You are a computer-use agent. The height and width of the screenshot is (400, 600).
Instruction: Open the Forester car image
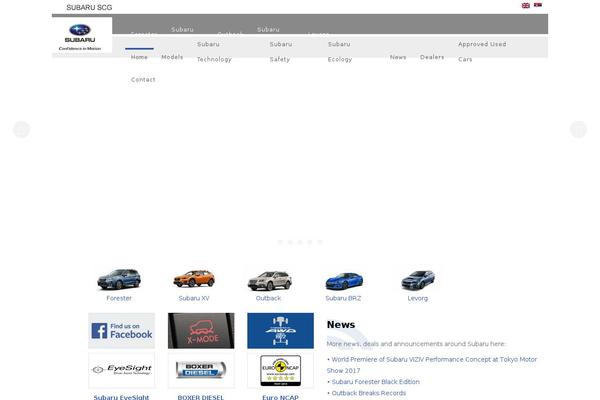pyautogui.click(x=119, y=279)
